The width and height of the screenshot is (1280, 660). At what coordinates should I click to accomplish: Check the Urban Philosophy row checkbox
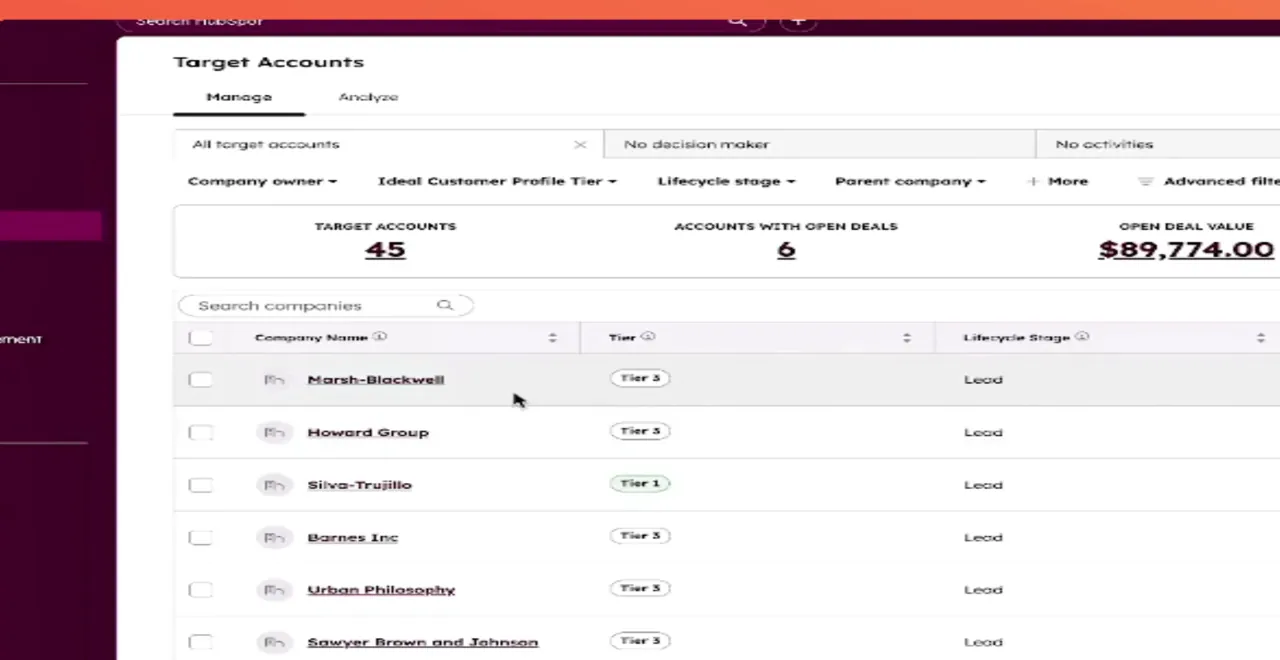pos(200,590)
